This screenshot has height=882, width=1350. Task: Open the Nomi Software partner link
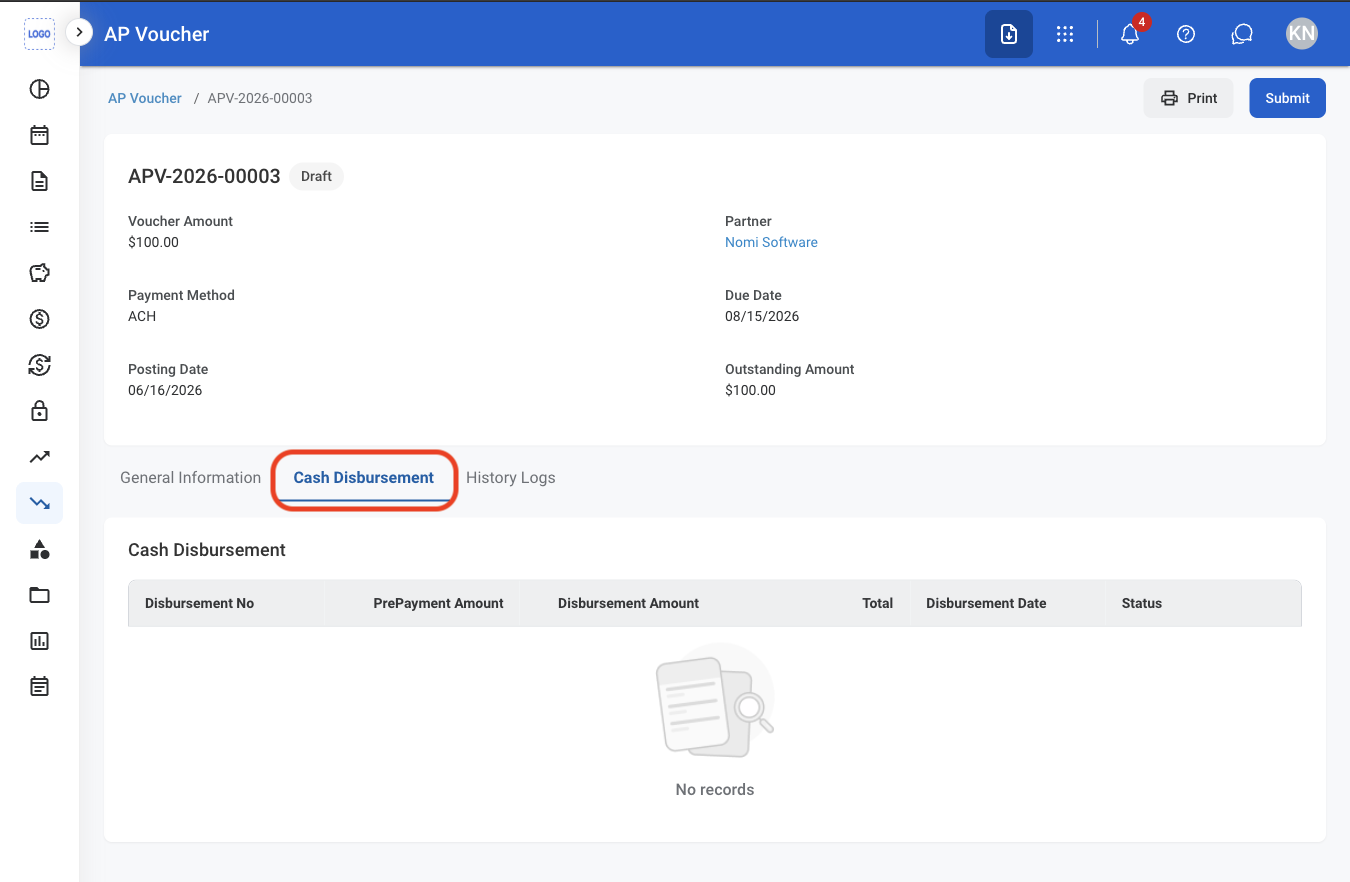coord(771,242)
